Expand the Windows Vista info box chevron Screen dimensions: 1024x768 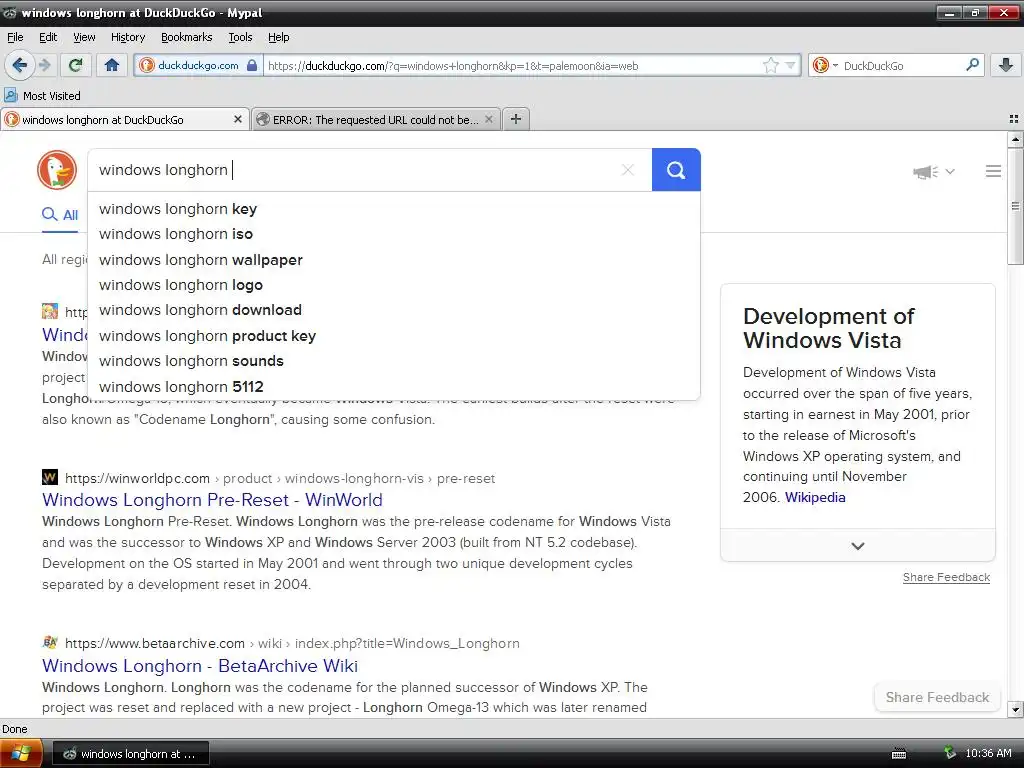[x=857, y=545]
